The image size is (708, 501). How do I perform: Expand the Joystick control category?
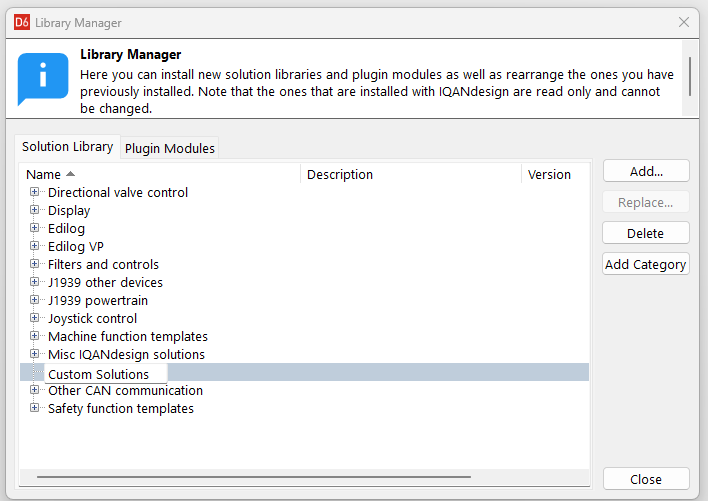34,318
